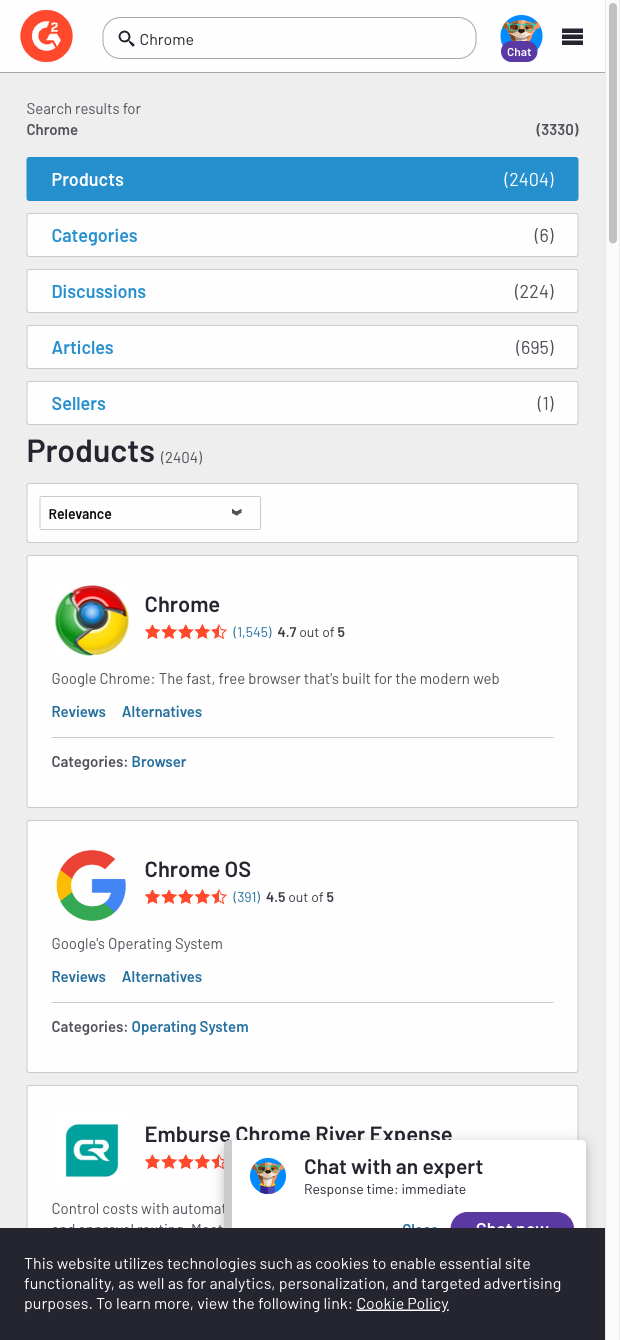This screenshot has height=1340, width=620.
Task: Click the Chrome OS Google logo
Action: pyautogui.click(x=91, y=885)
